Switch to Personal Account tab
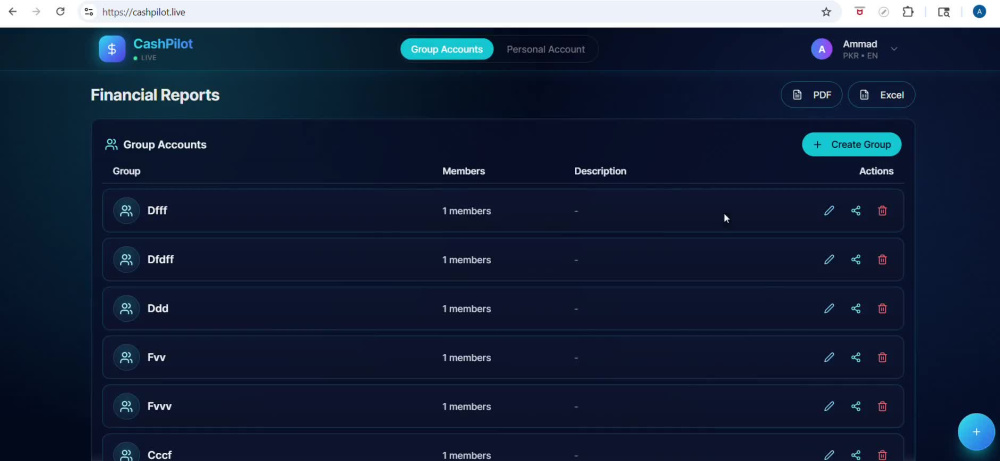Viewport: 1000px width, 461px height. pos(545,49)
